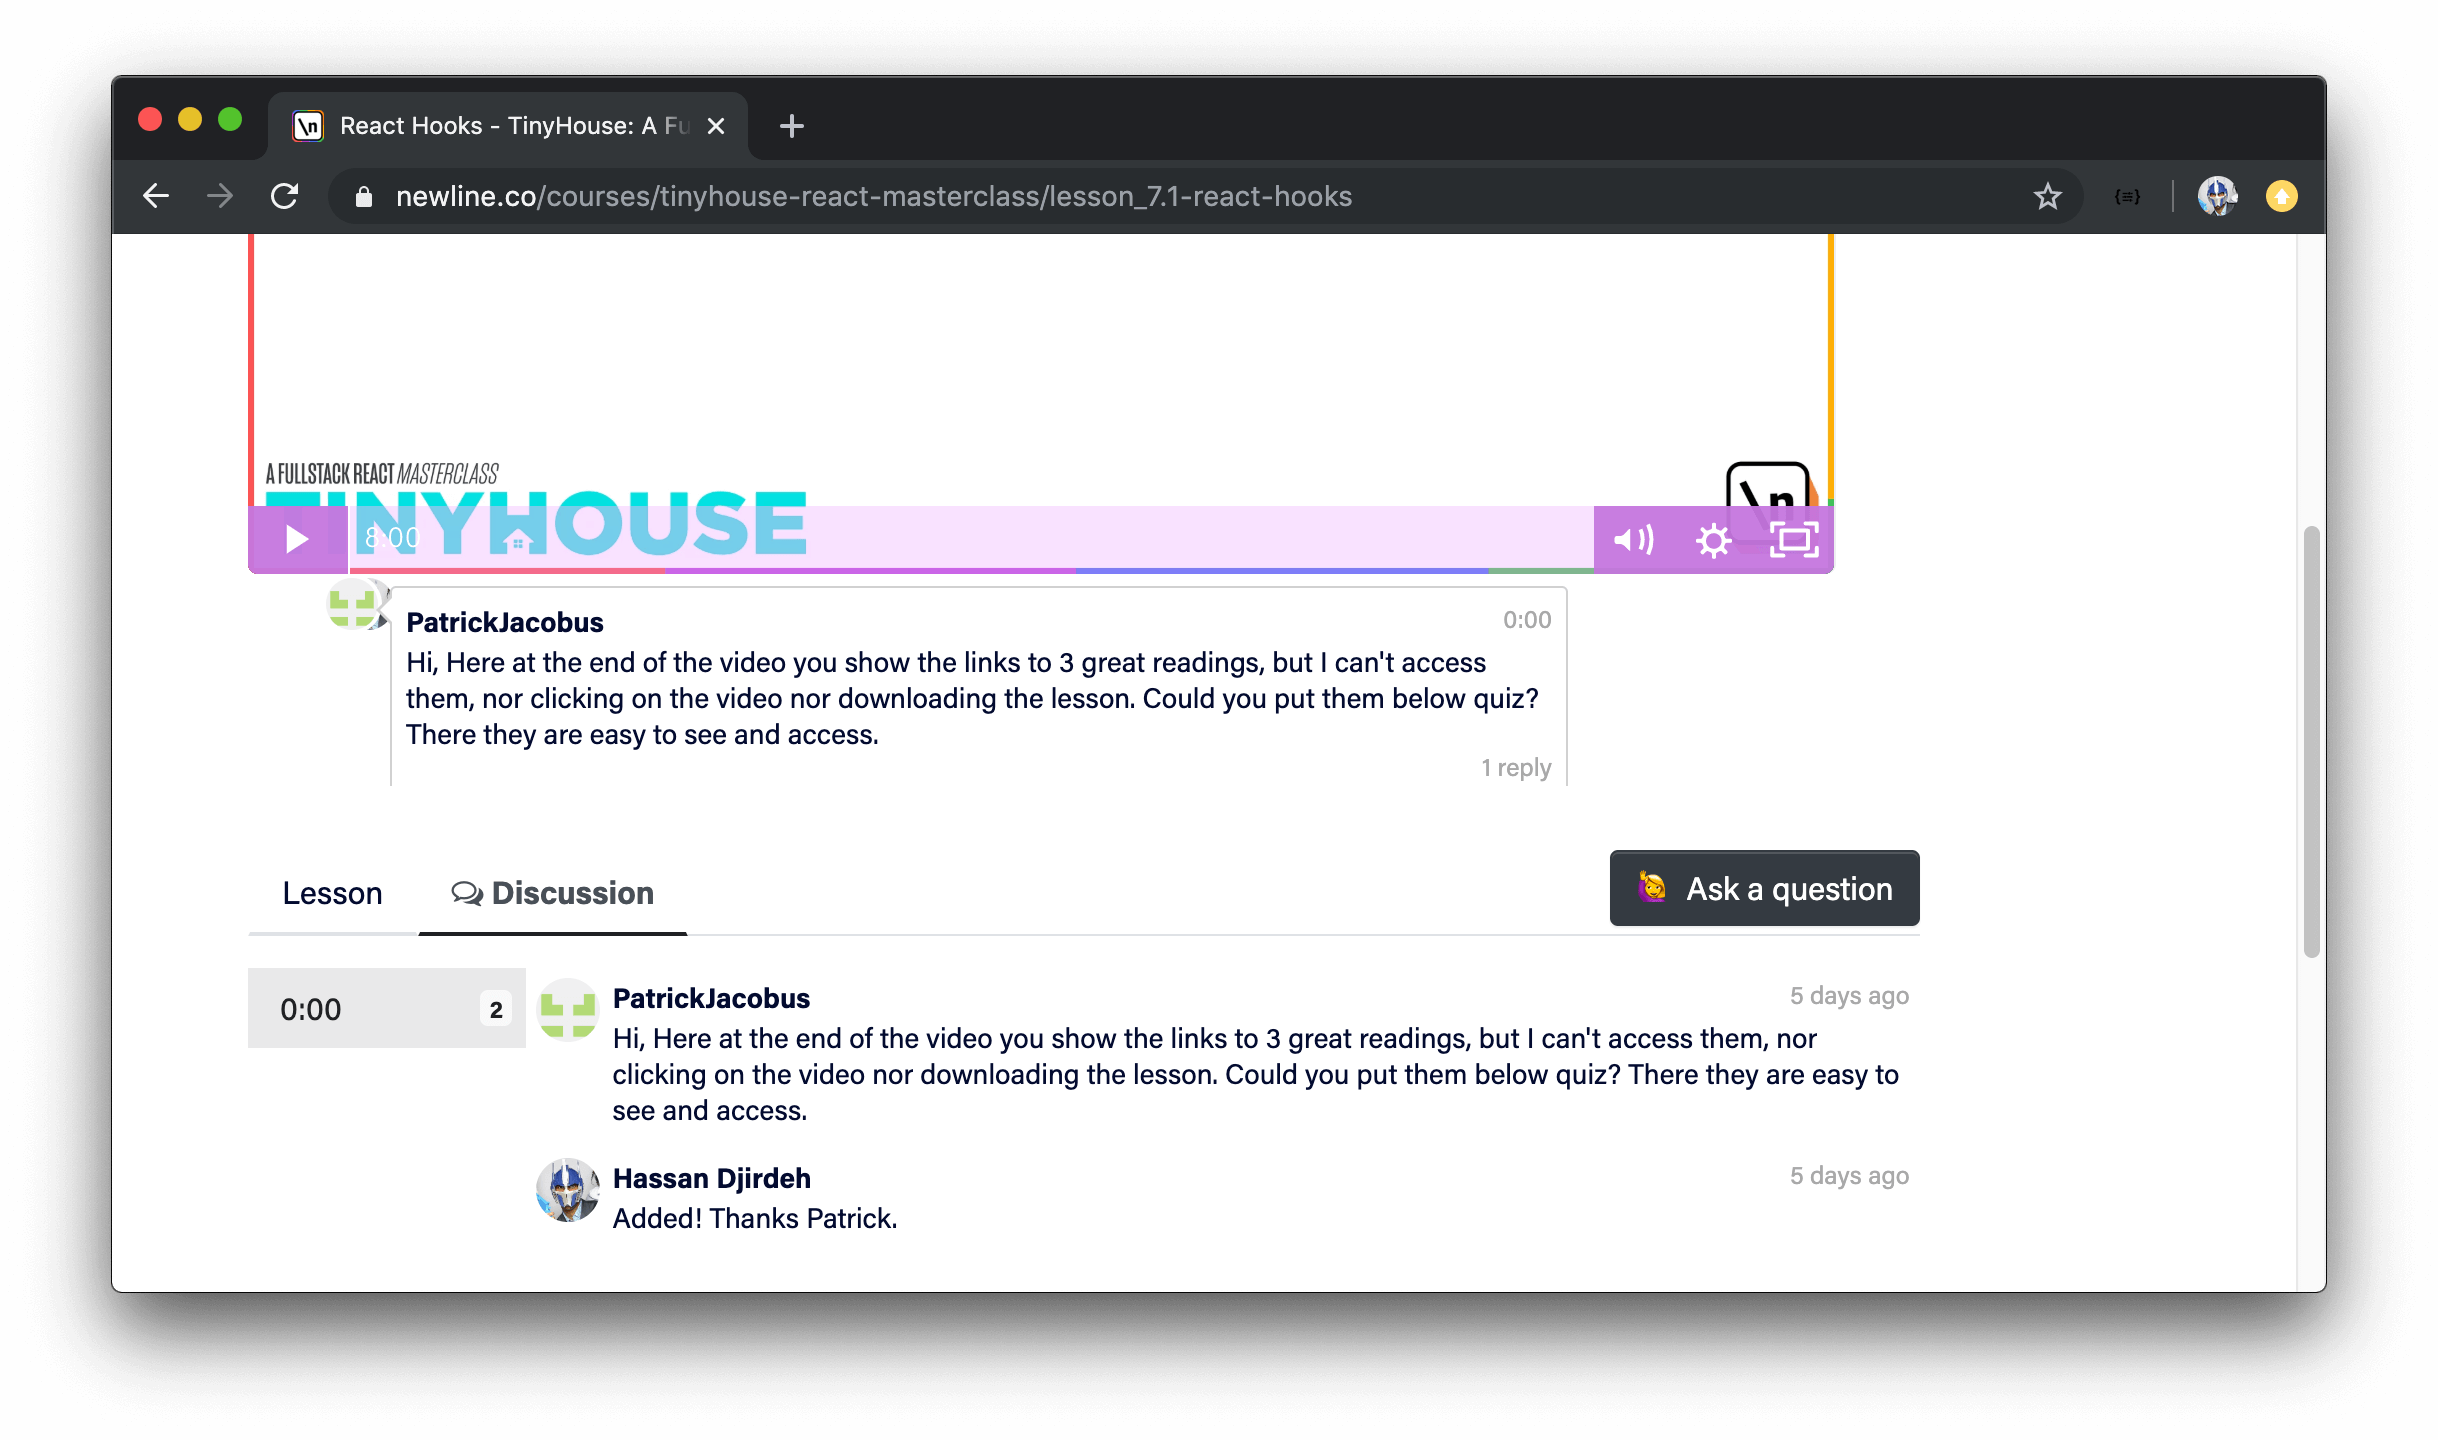
Task: Click the TINYHOUSE title in video
Action: tap(536, 522)
